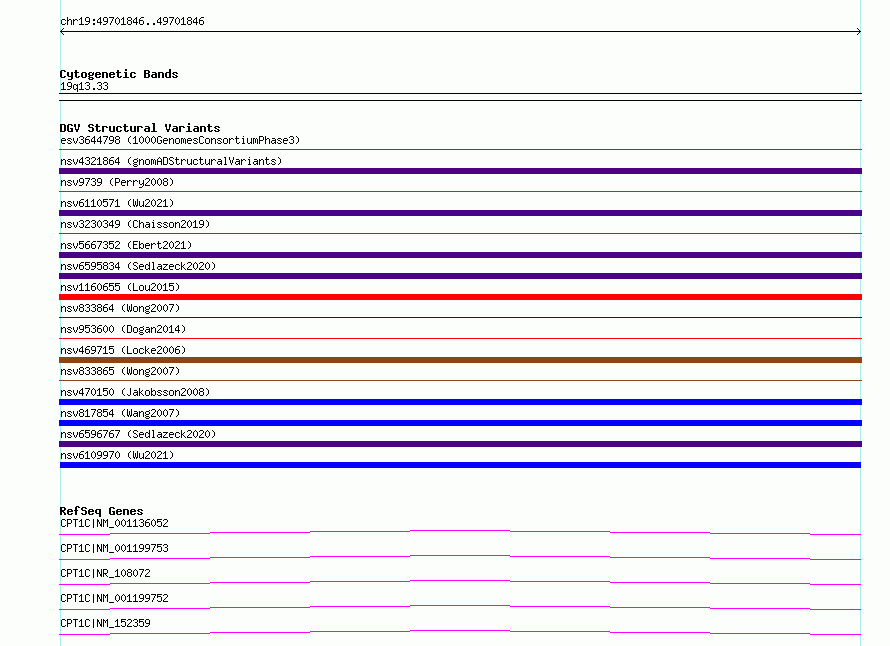Click the purple bar under nsv6596767

click(x=460, y=444)
